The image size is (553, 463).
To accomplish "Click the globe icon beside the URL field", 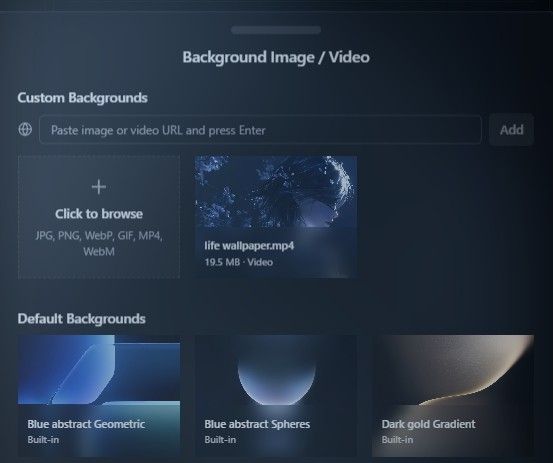I will click(x=25, y=129).
